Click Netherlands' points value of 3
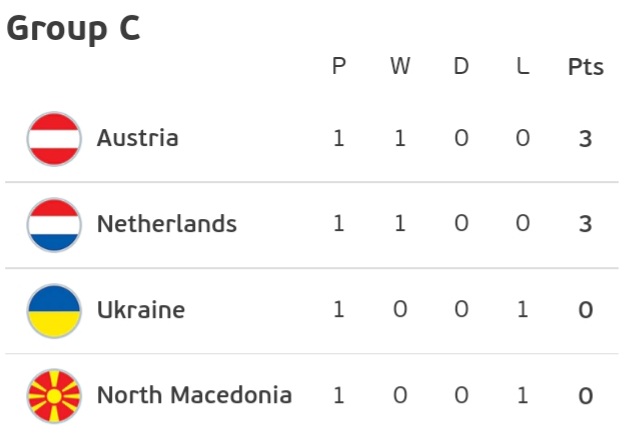The width and height of the screenshot is (628, 438). pos(586,224)
